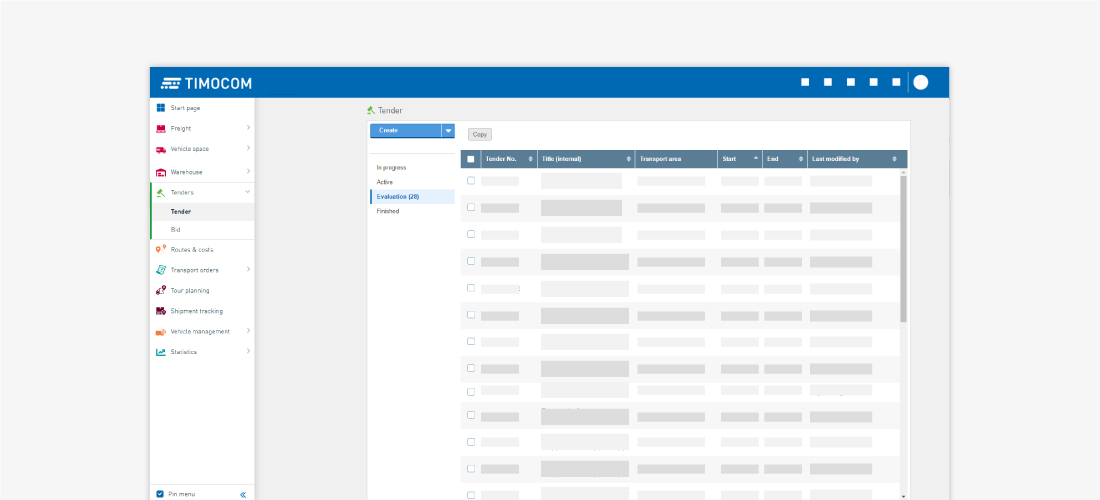
Task: Tick the first tender row checkbox
Action: pos(471,181)
